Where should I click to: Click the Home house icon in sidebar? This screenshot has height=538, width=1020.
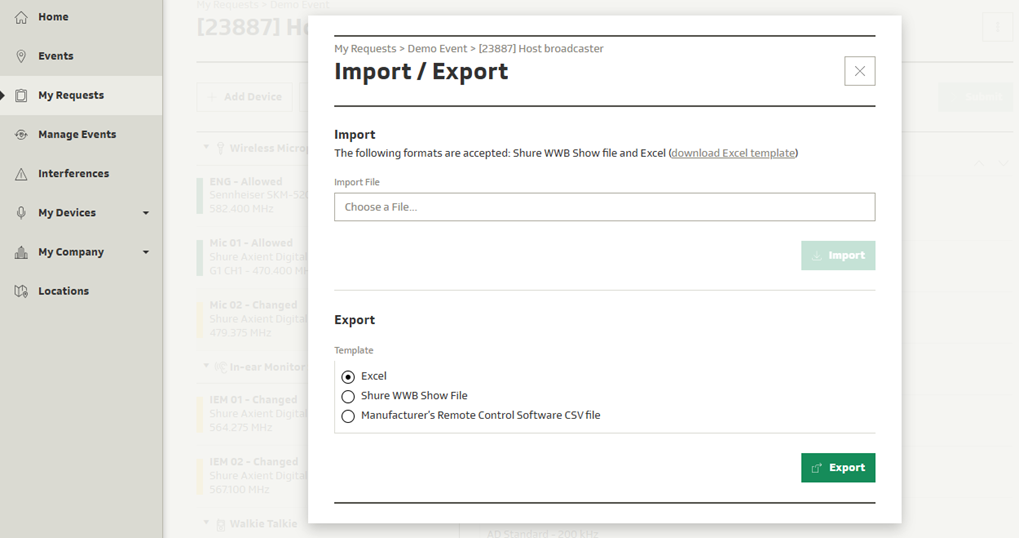[x=21, y=17]
